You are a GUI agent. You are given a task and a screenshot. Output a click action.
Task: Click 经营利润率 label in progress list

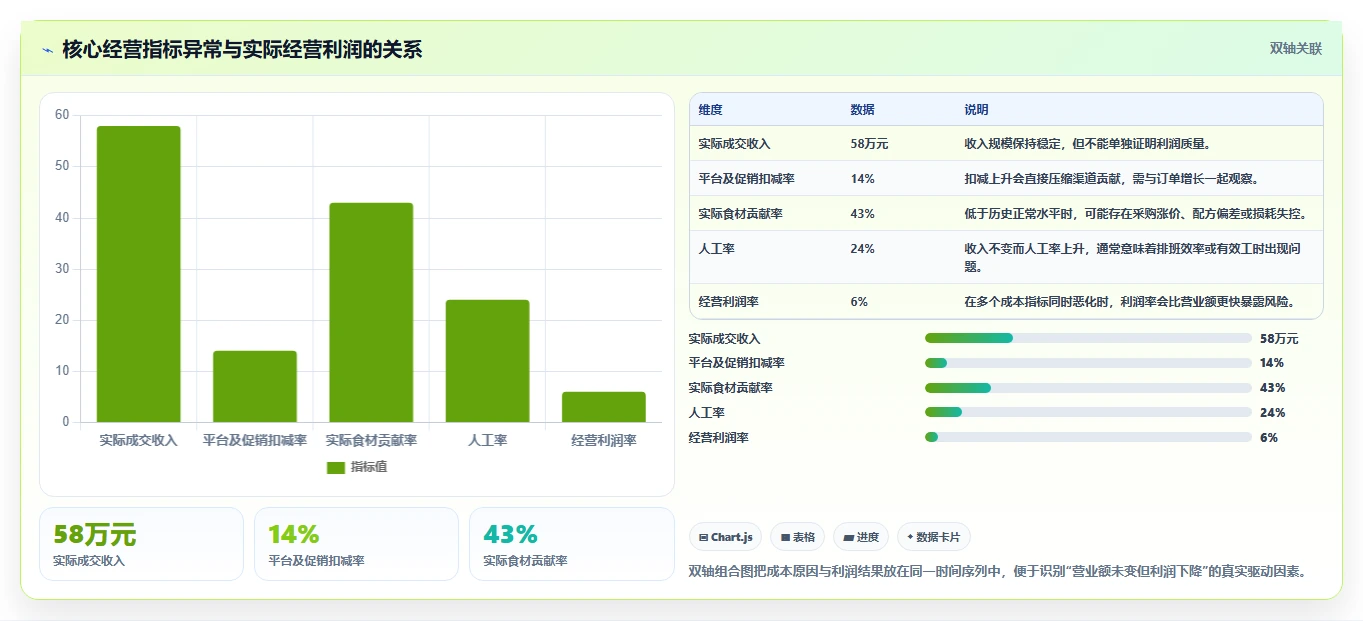[x=718, y=437]
